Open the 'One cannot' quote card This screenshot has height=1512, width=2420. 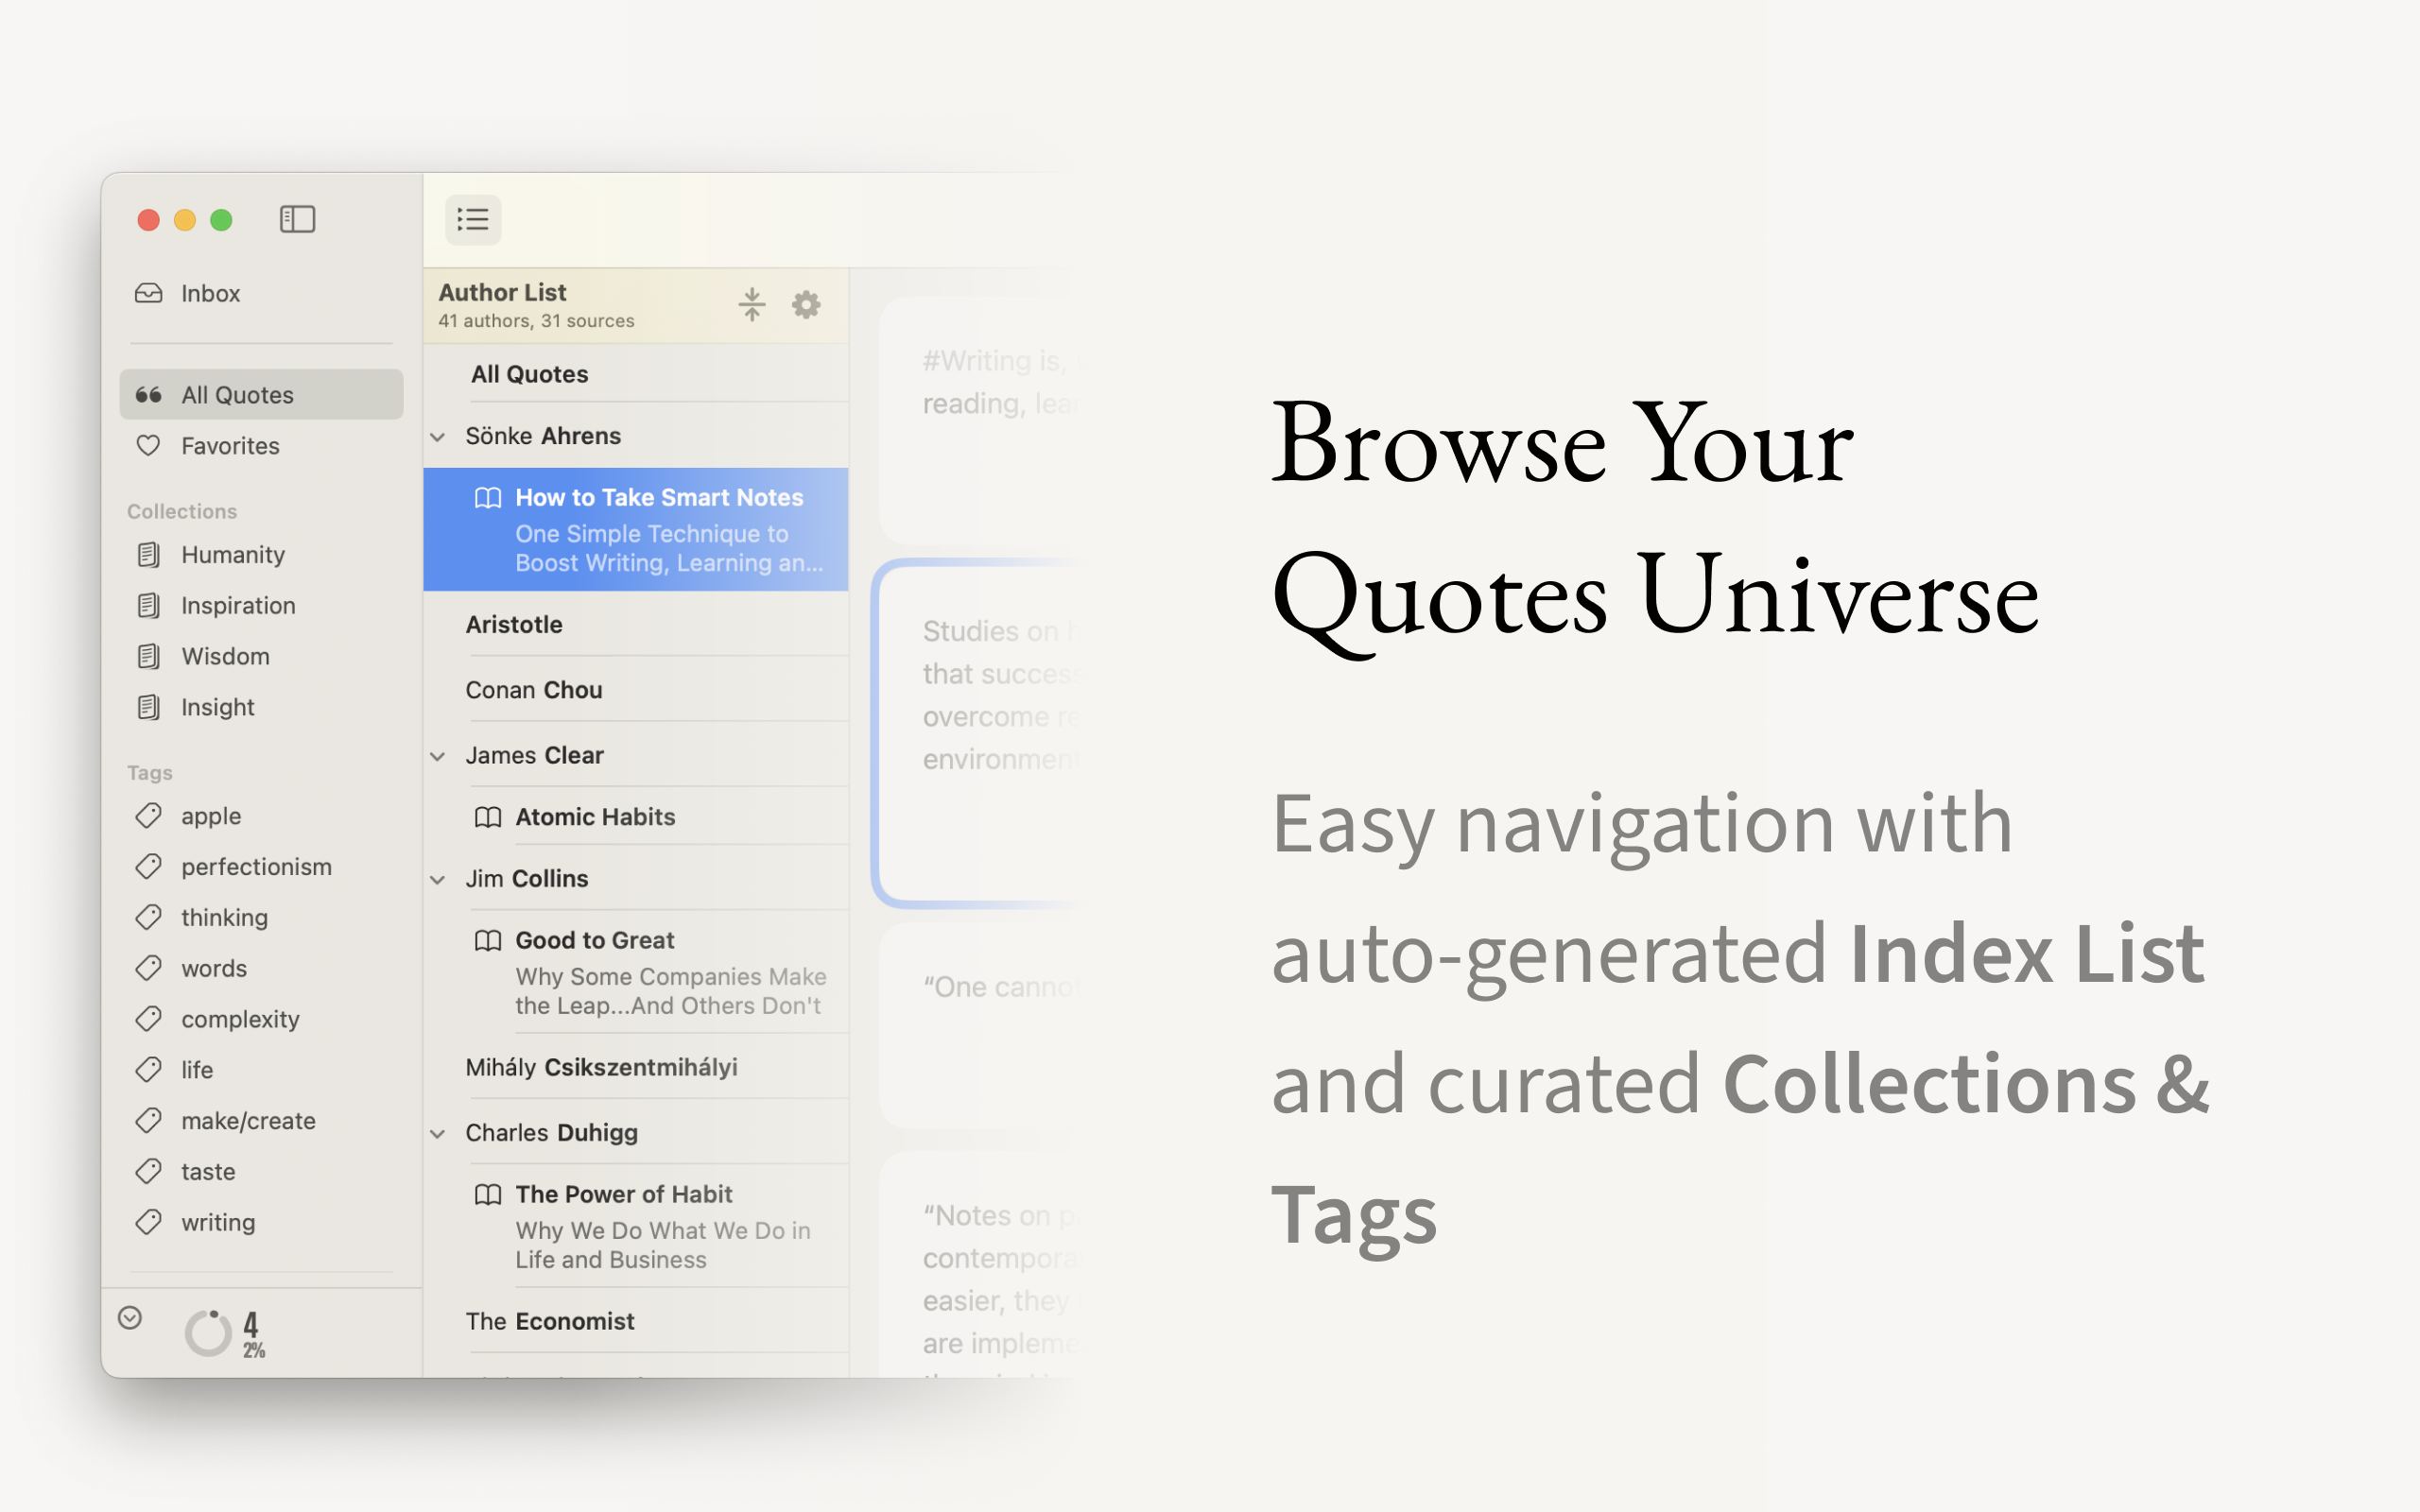coord(978,1026)
